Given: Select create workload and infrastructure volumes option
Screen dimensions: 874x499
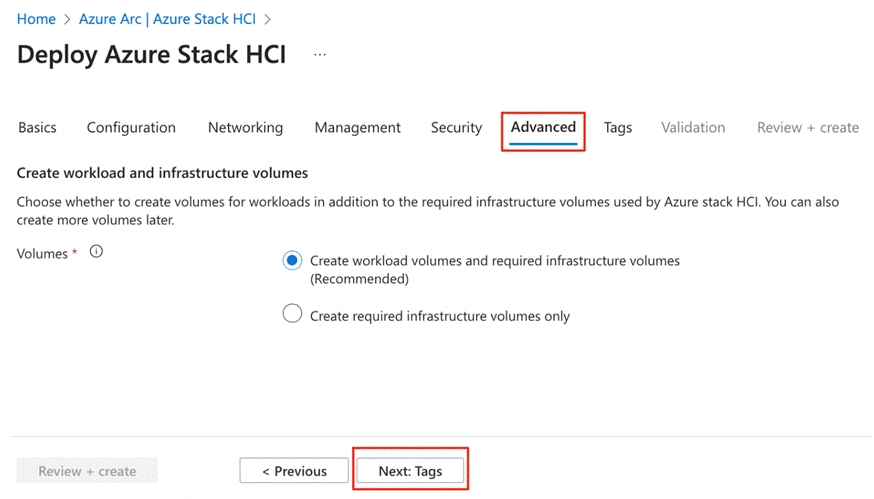Looking at the screenshot, I should pos(292,261).
